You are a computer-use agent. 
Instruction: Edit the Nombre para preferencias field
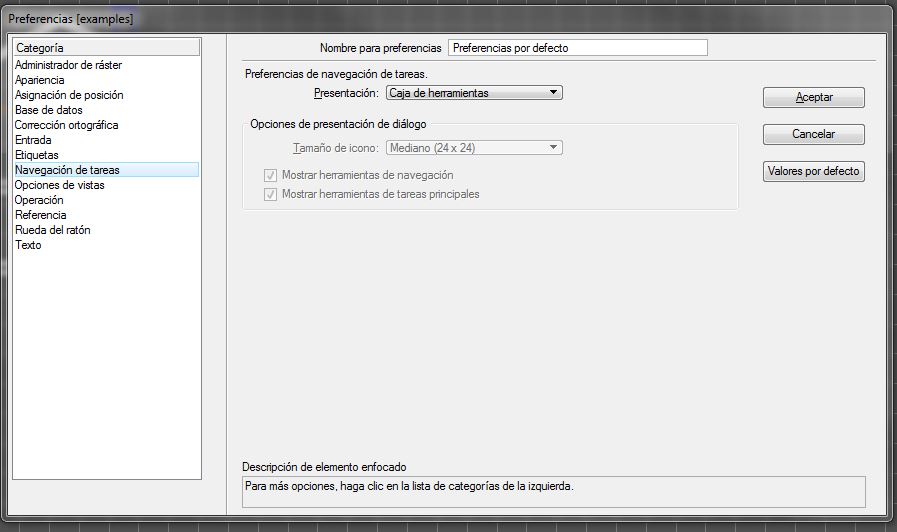[578, 48]
